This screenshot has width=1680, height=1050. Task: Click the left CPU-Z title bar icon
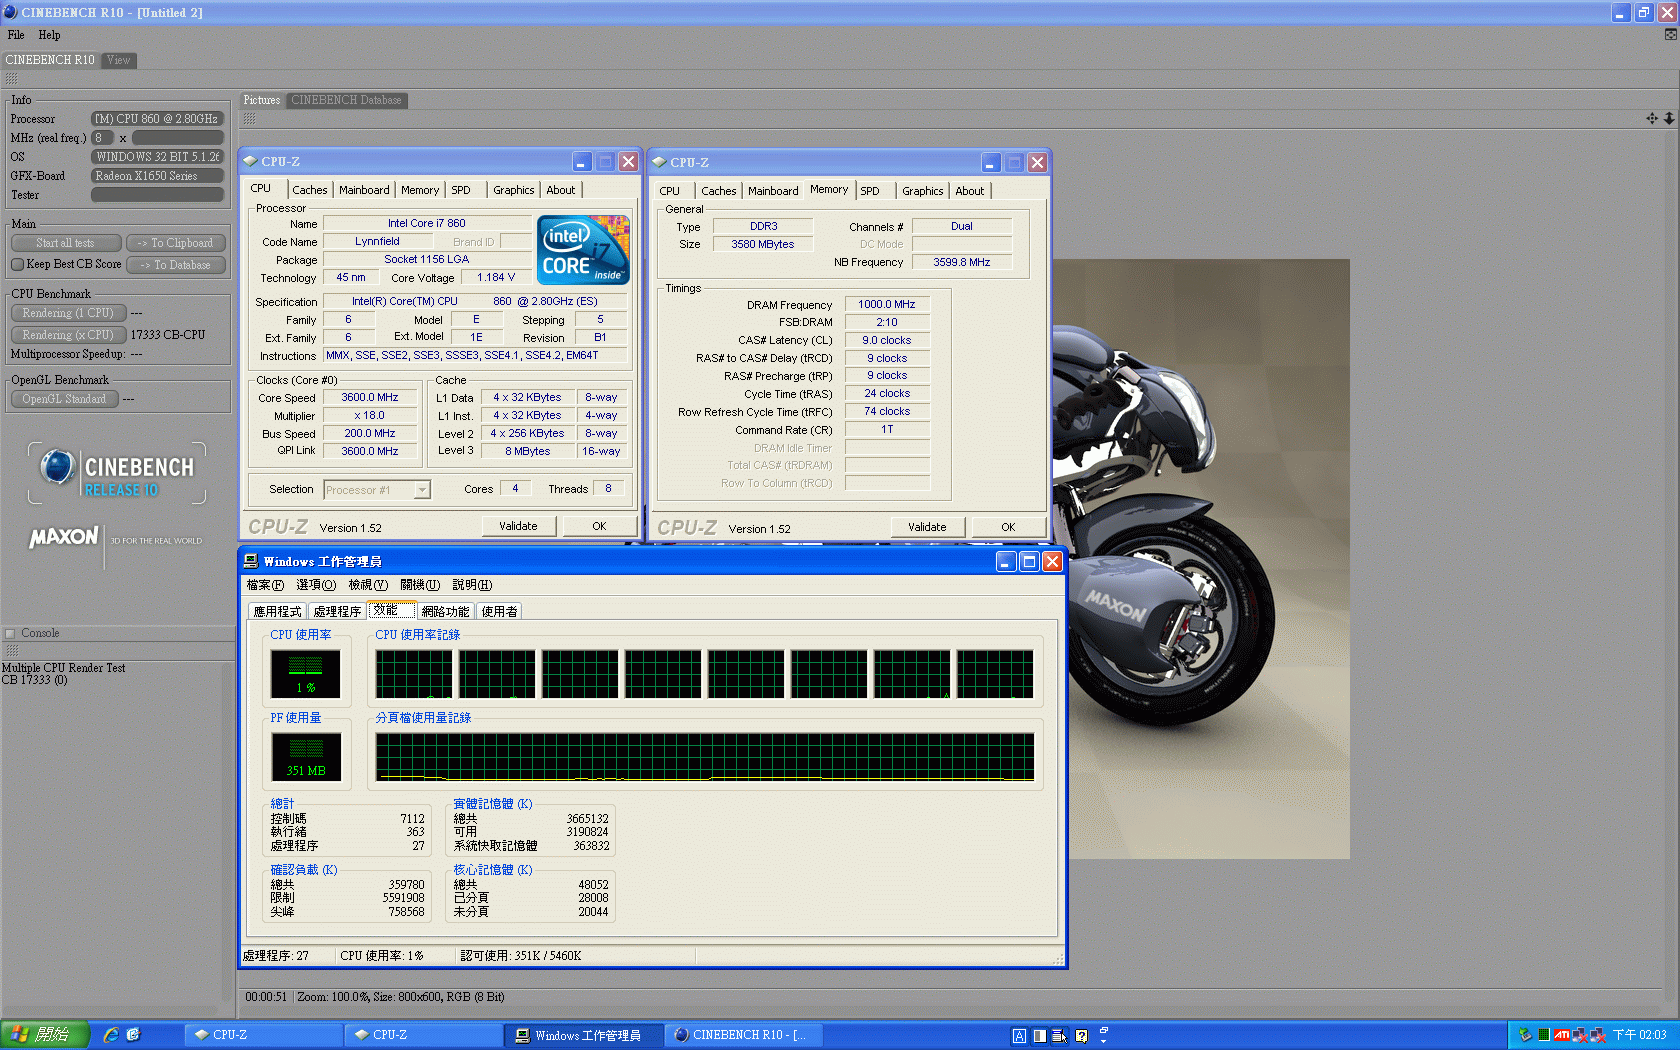pos(251,162)
